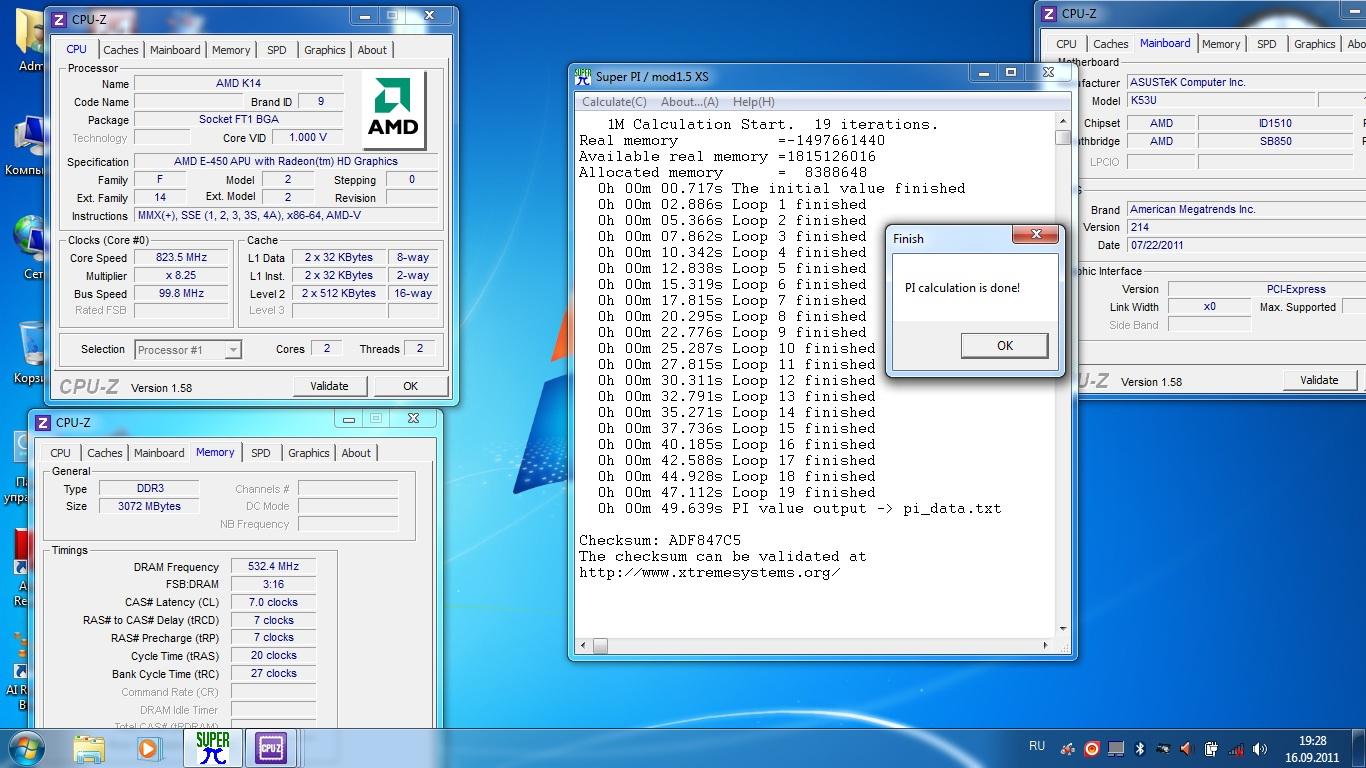Click the Super PI title bar icon
Image resolution: width=1366 pixels, height=768 pixels.
click(583, 77)
